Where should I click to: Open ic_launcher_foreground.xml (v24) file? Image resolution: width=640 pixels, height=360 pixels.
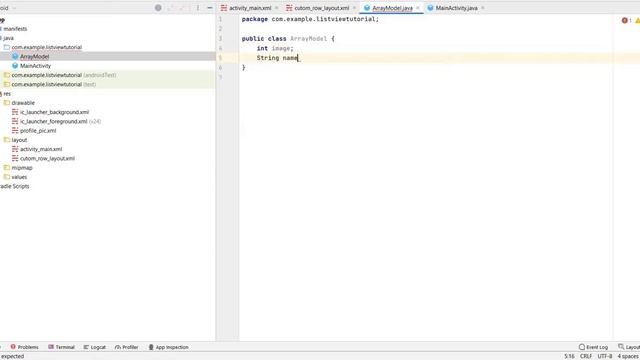pyautogui.click(x=60, y=122)
